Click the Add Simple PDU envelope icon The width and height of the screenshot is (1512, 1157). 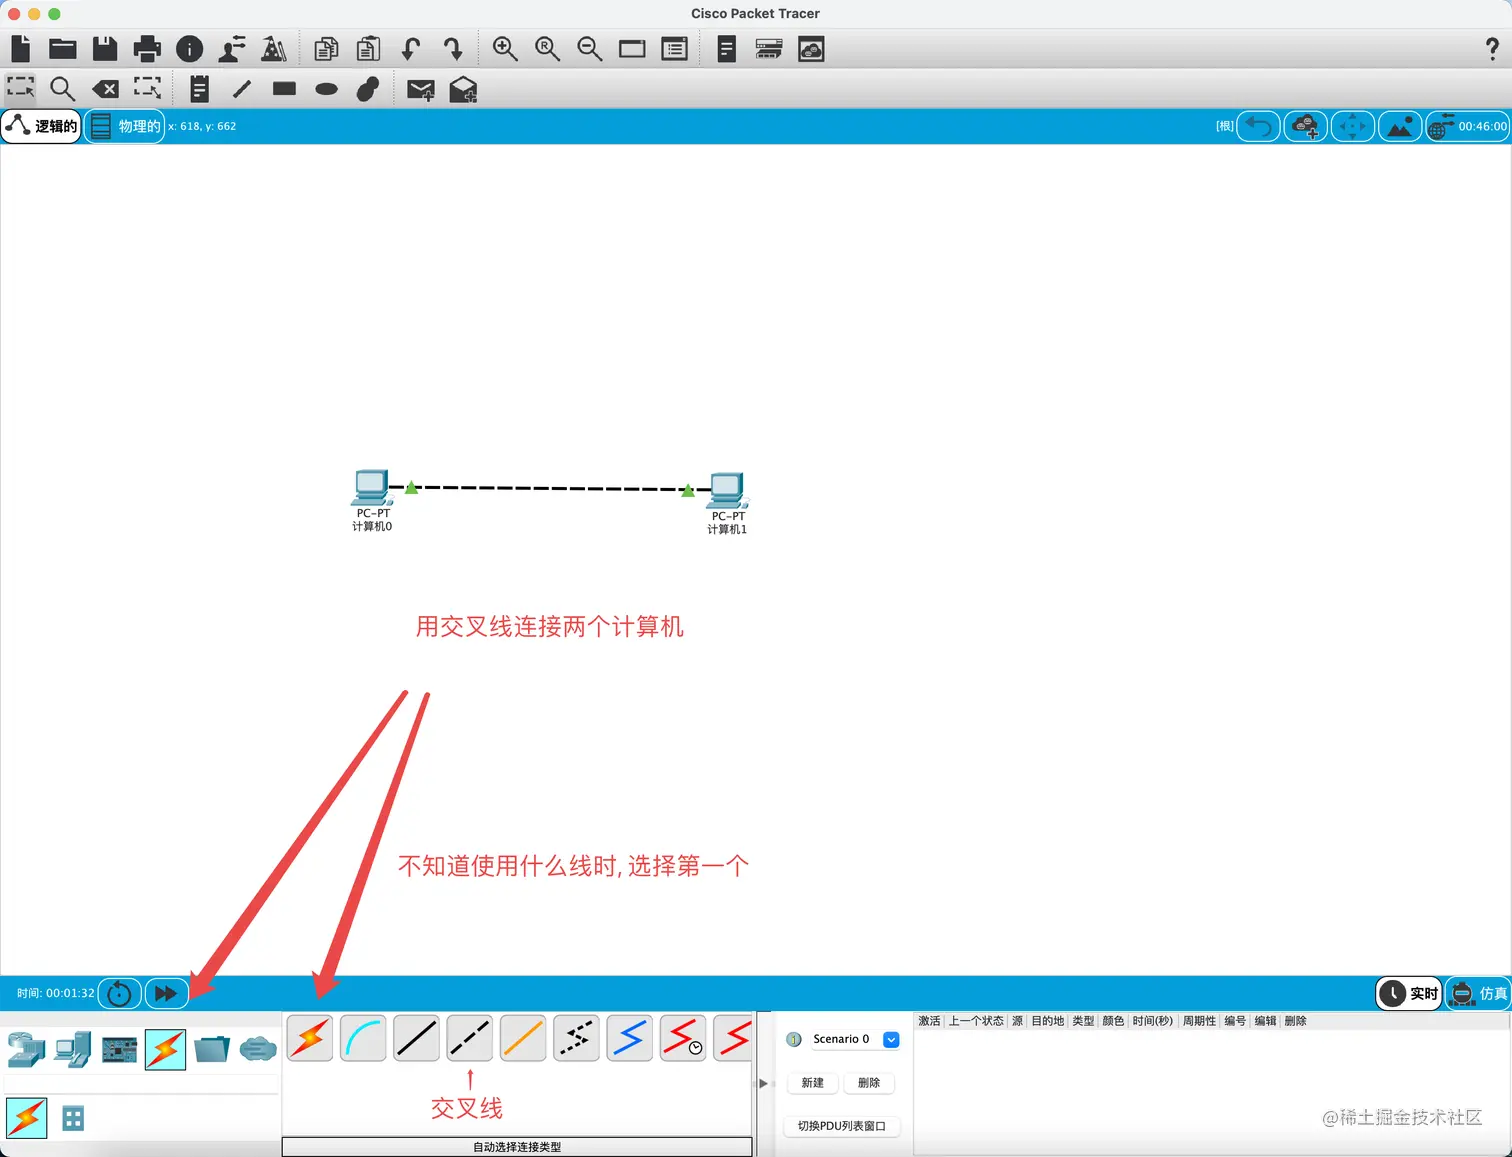coord(421,90)
